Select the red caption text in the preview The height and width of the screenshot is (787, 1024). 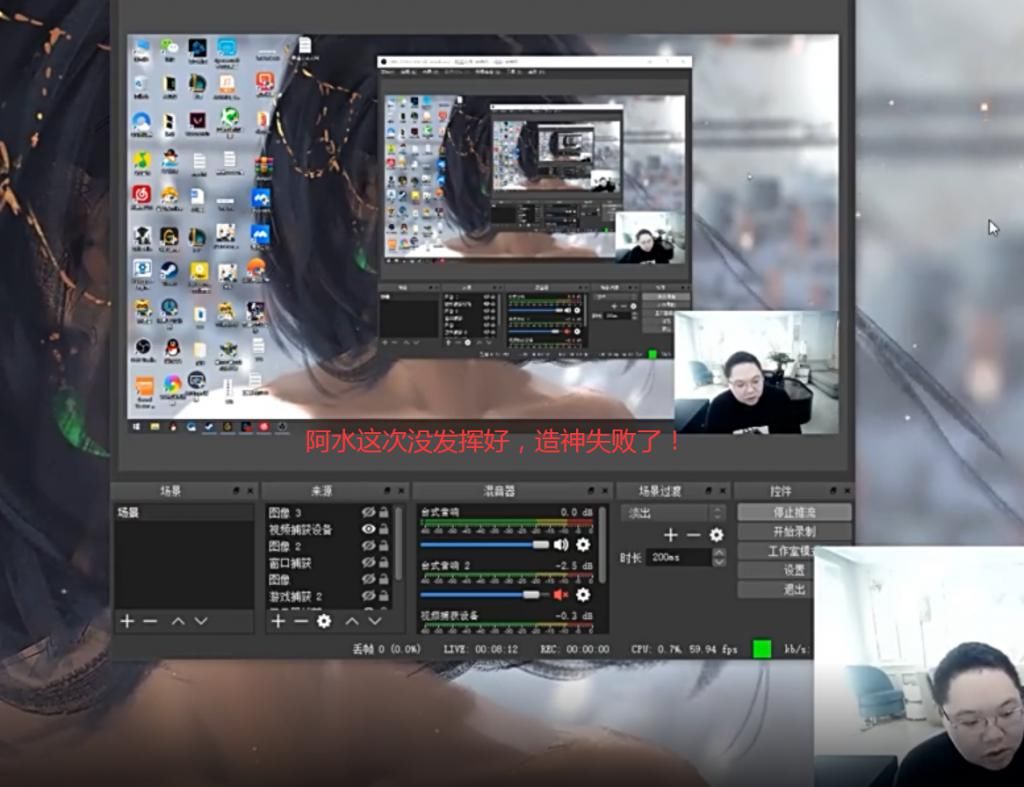pyautogui.click(x=494, y=442)
